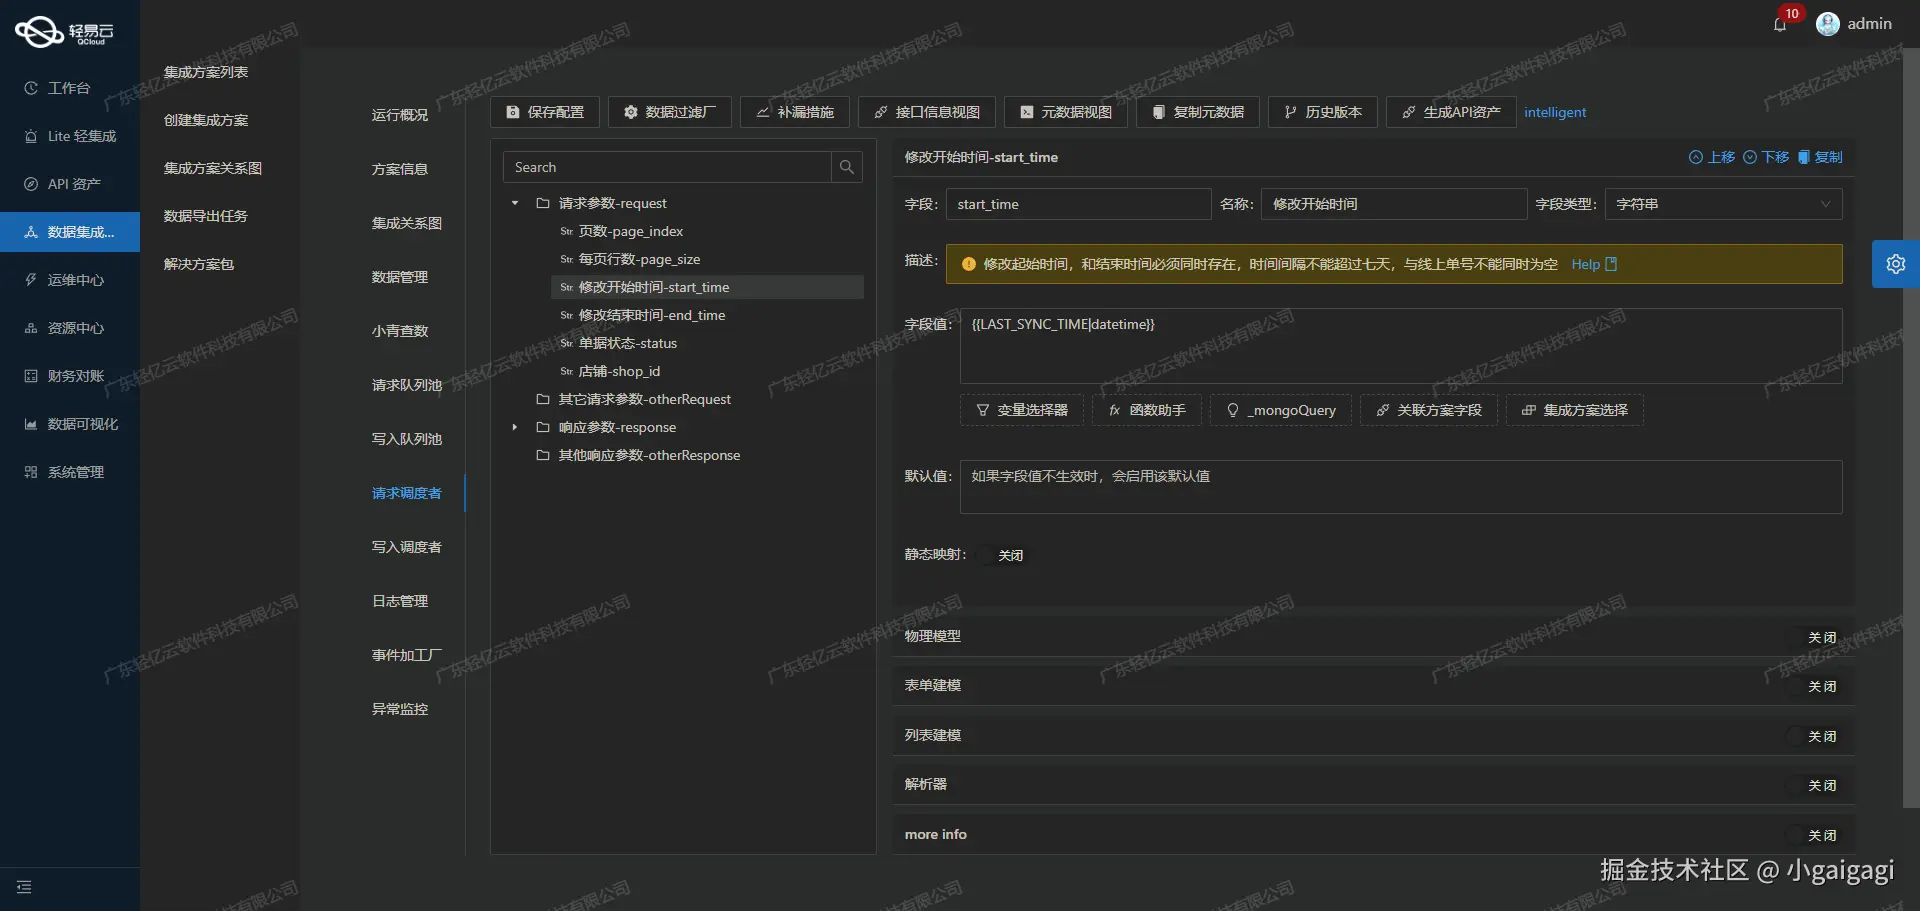
Task: Click the 财务对账 icon
Action: point(31,376)
